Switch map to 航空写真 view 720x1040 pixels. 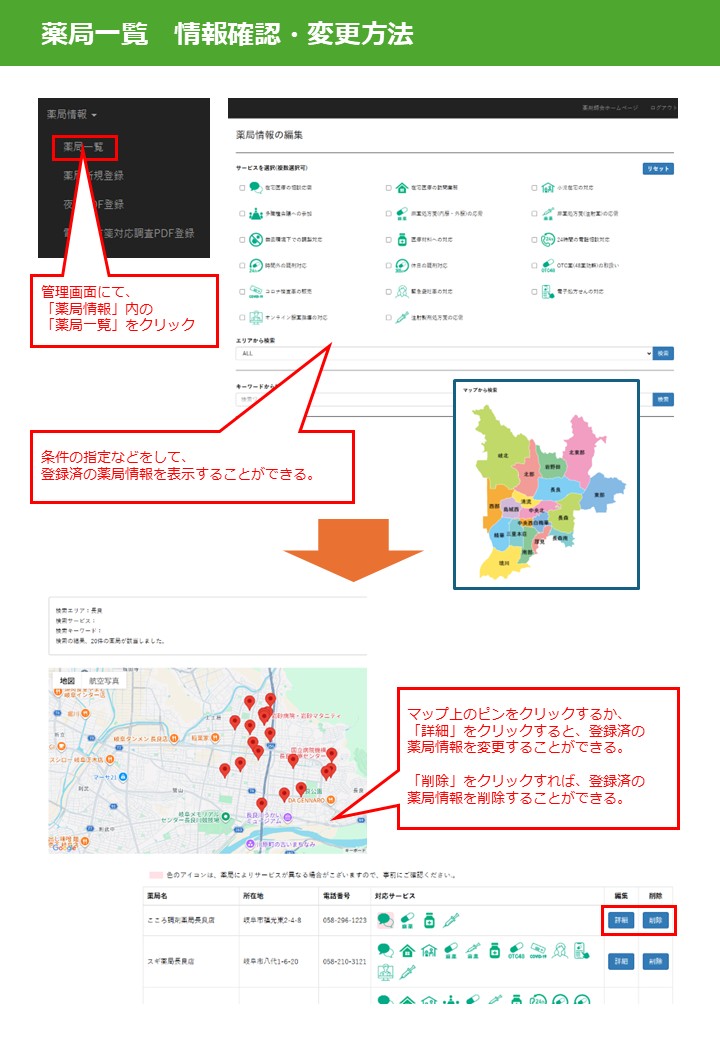[x=104, y=681]
